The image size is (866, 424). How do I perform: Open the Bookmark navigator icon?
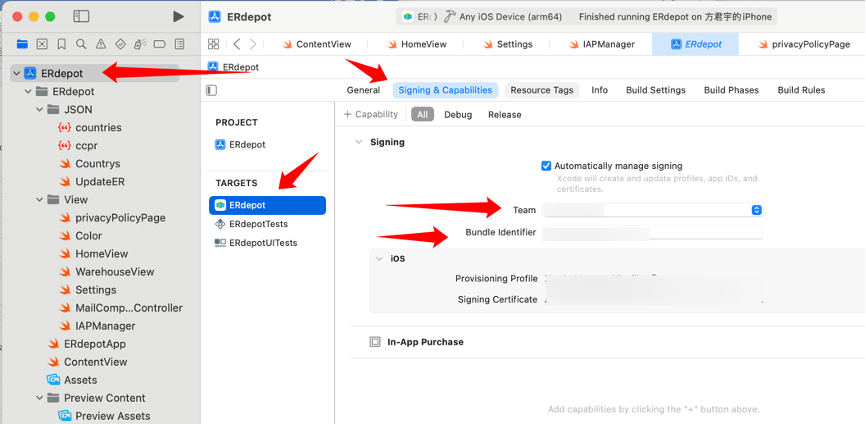62,44
